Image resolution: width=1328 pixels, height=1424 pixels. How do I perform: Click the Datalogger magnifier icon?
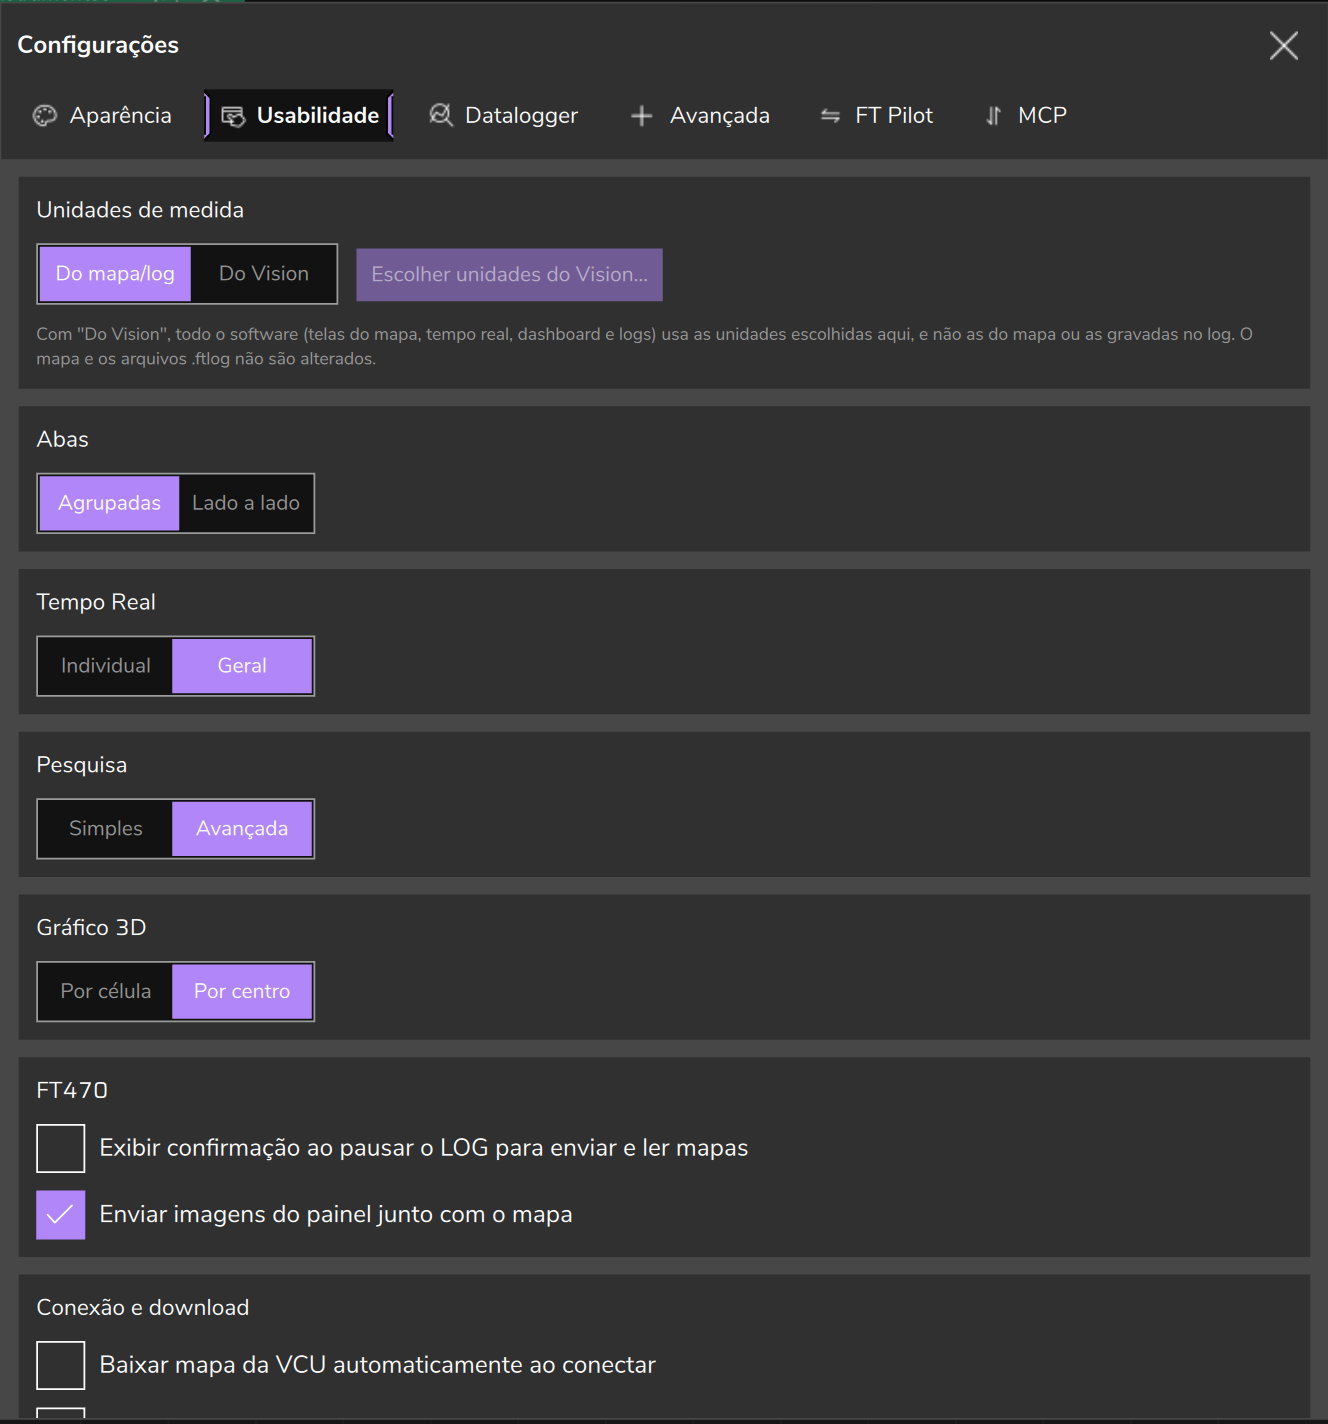coord(441,115)
